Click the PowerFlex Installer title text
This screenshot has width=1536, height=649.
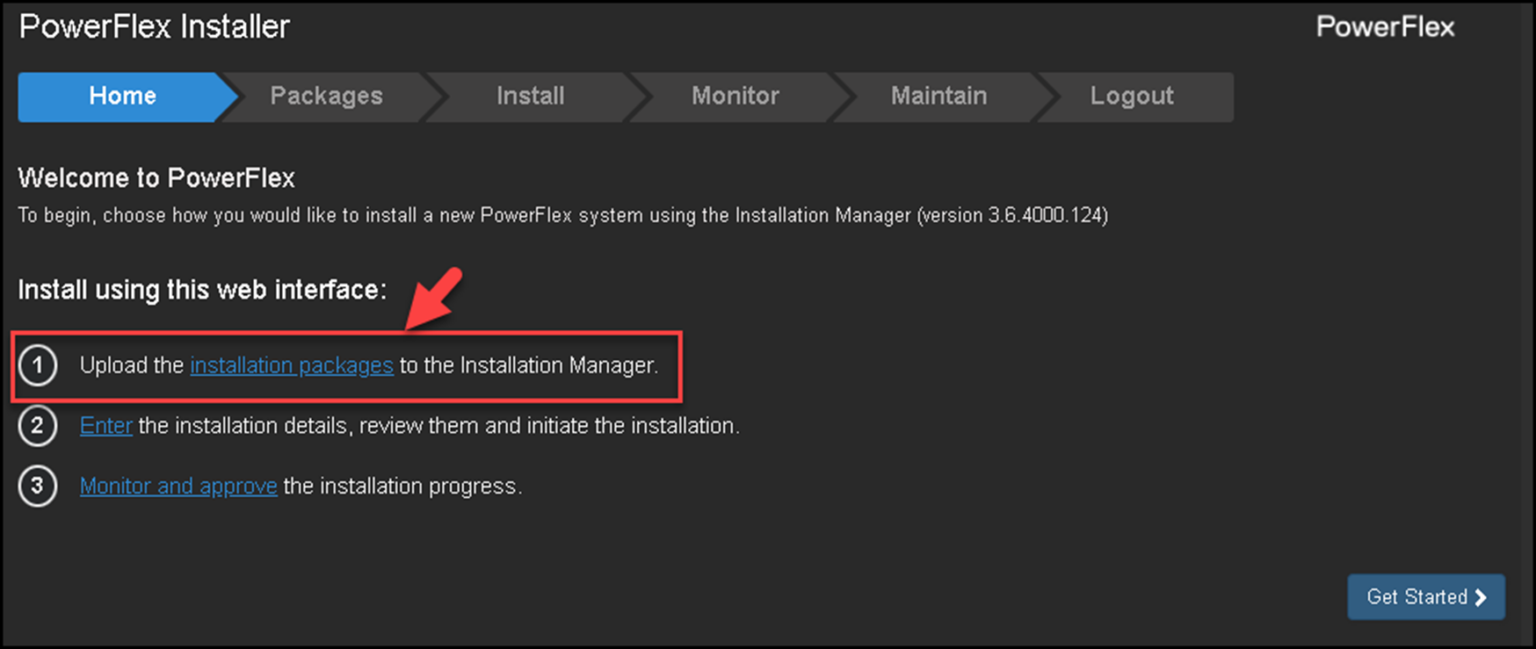click(154, 26)
